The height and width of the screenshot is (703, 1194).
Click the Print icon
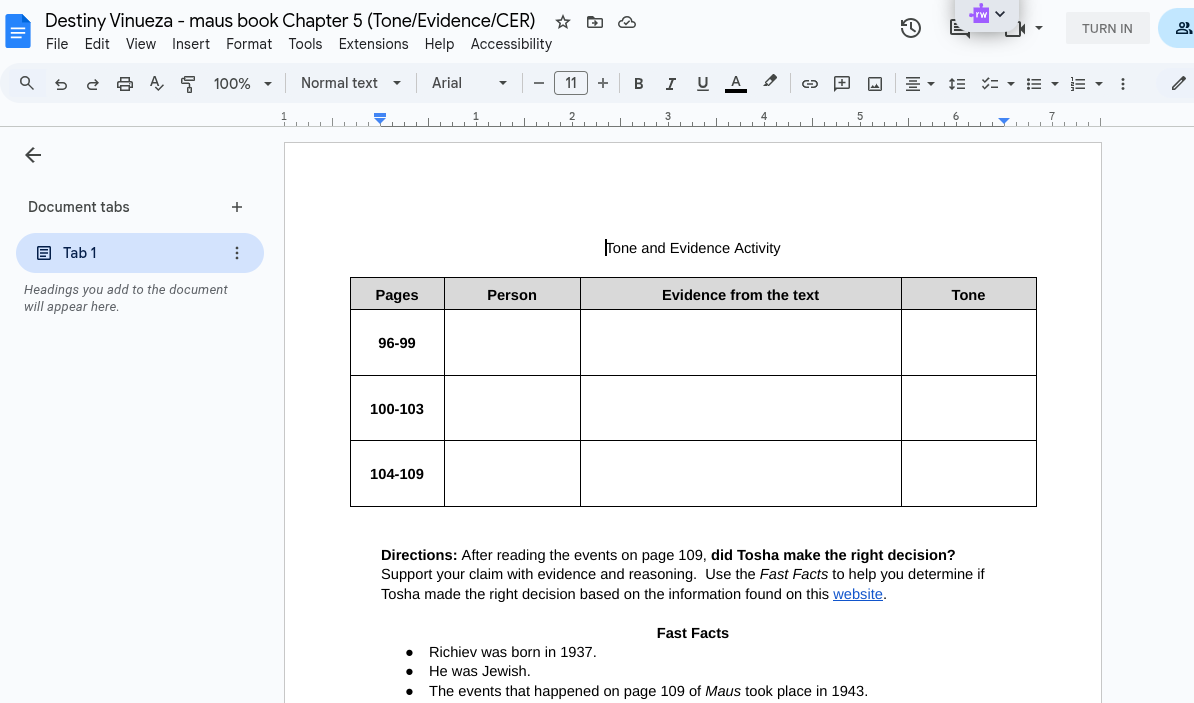124,83
